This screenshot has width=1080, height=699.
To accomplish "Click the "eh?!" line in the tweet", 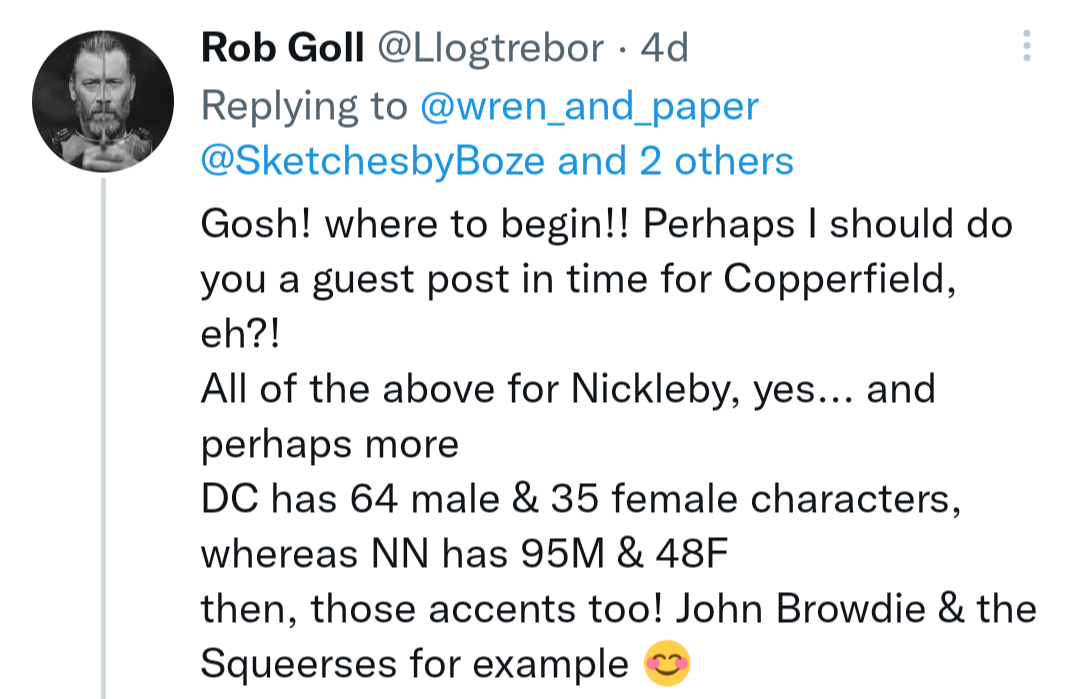I will (242, 333).
